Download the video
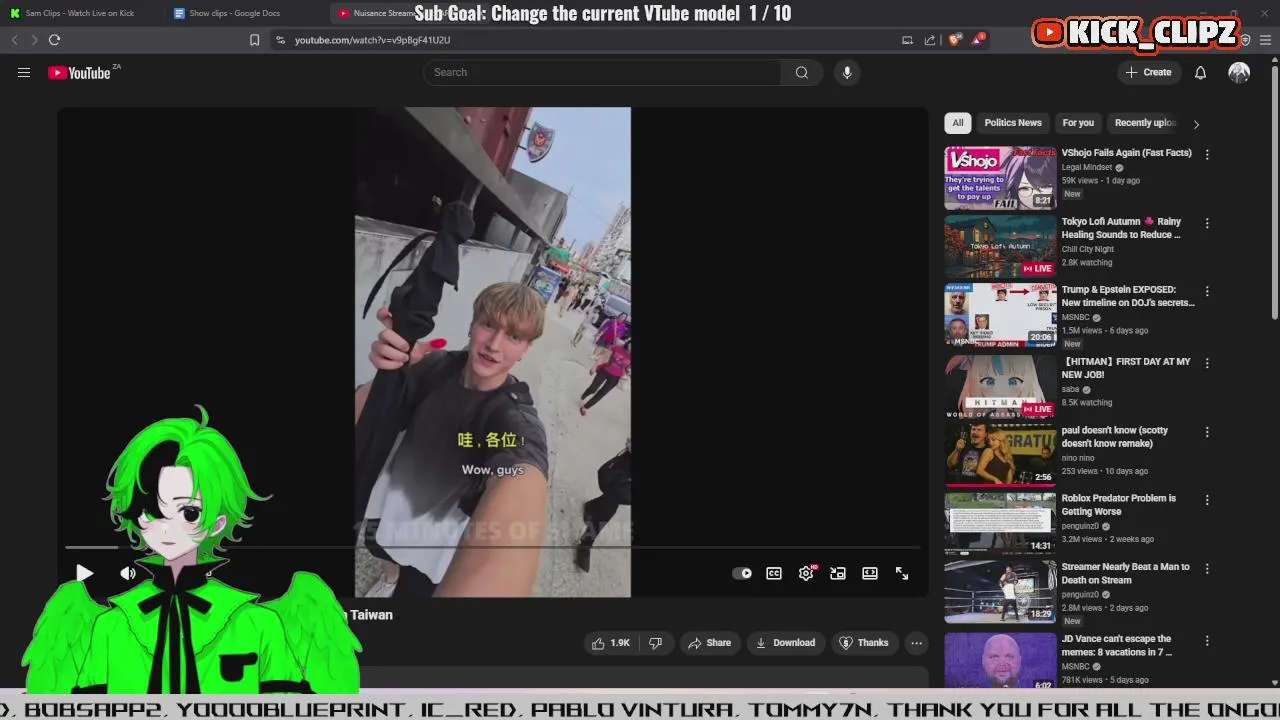The width and height of the screenshot is (1280, 720). pyautogui.click(x=785, y=643)
